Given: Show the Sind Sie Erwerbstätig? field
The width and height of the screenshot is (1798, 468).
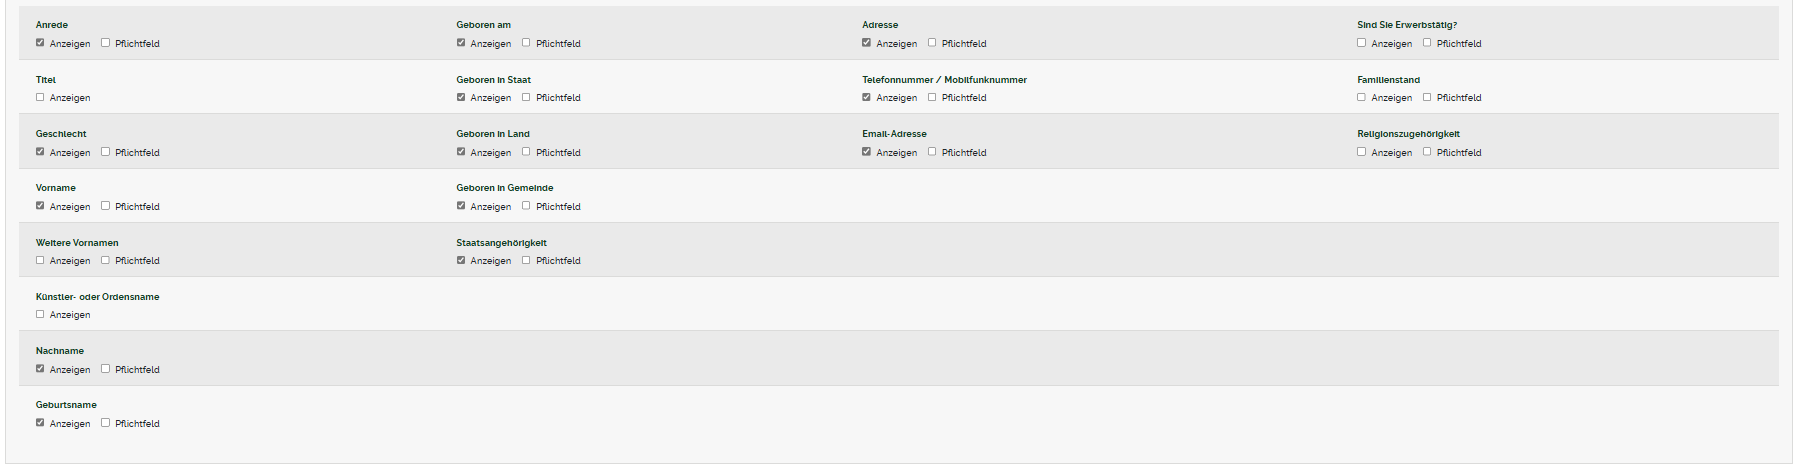Looking at the screenshot, I should (1361, 43).
